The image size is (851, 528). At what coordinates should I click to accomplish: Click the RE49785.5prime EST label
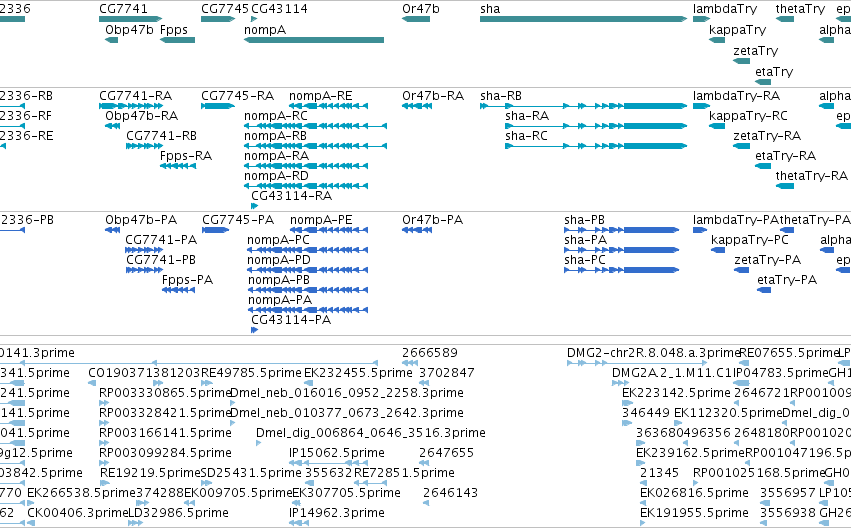coord(251,373)
